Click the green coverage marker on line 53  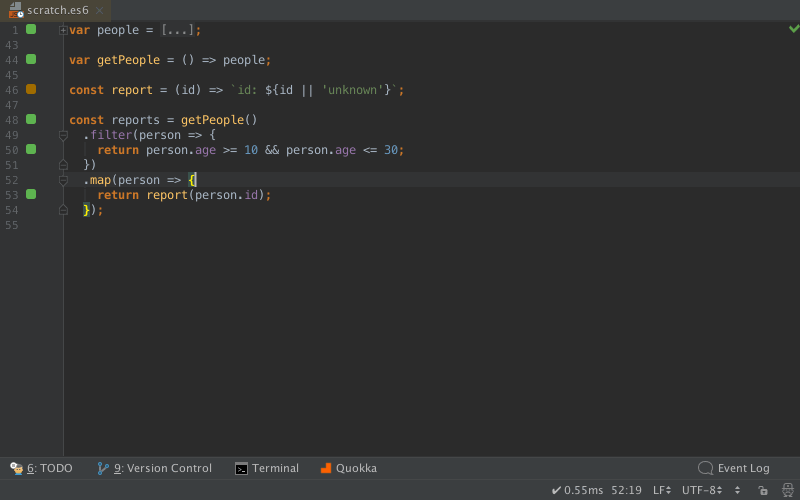pyautogui.click(x=31, y=194)
